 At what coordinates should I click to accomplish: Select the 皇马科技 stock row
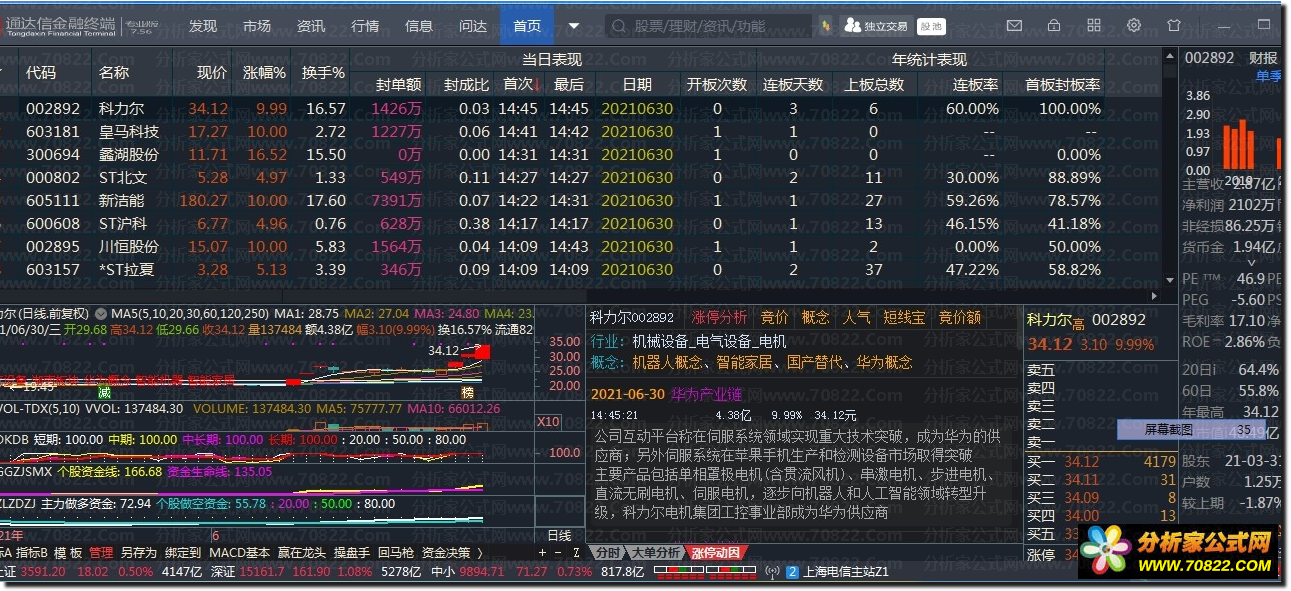click(582, 131)
